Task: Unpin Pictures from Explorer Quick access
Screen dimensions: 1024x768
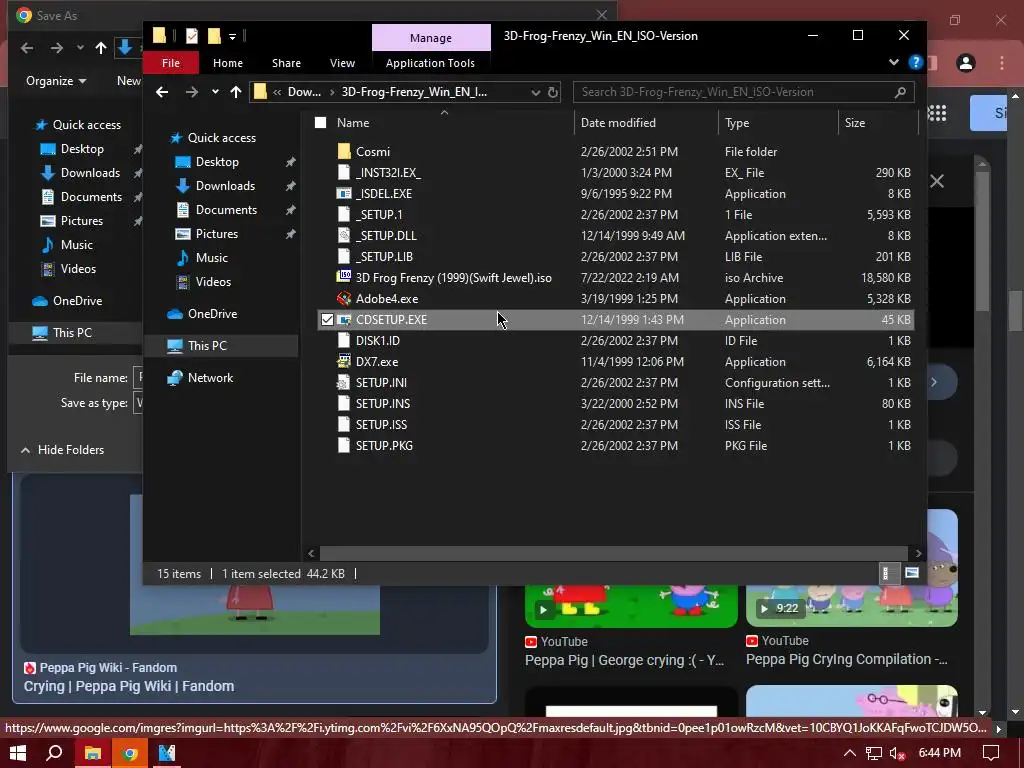Action: [x=291, y=234]
